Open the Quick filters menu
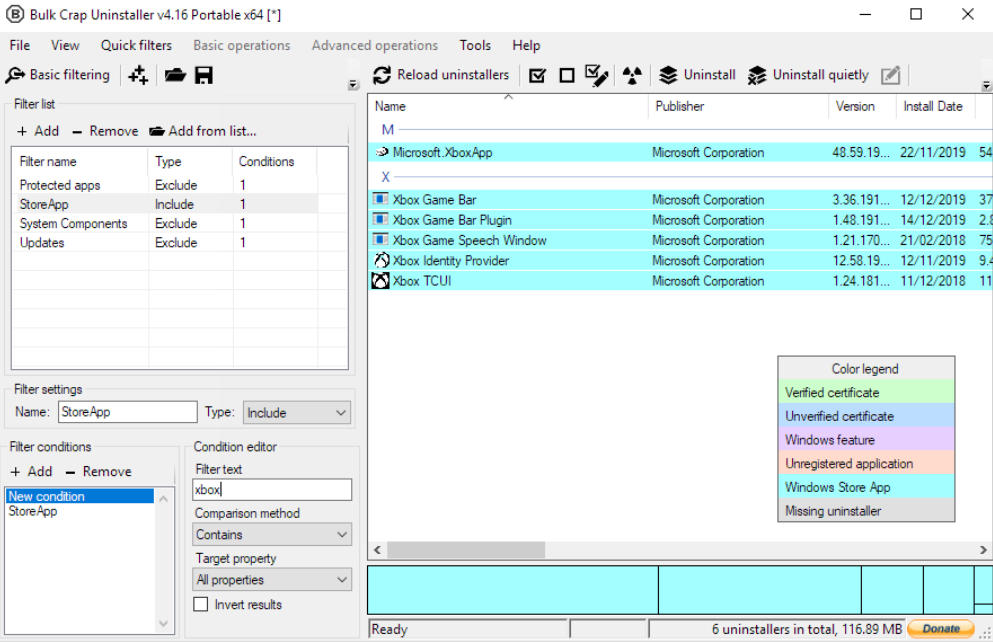Image resolution: width=993 pixels, height=642 pixels. 136,46
